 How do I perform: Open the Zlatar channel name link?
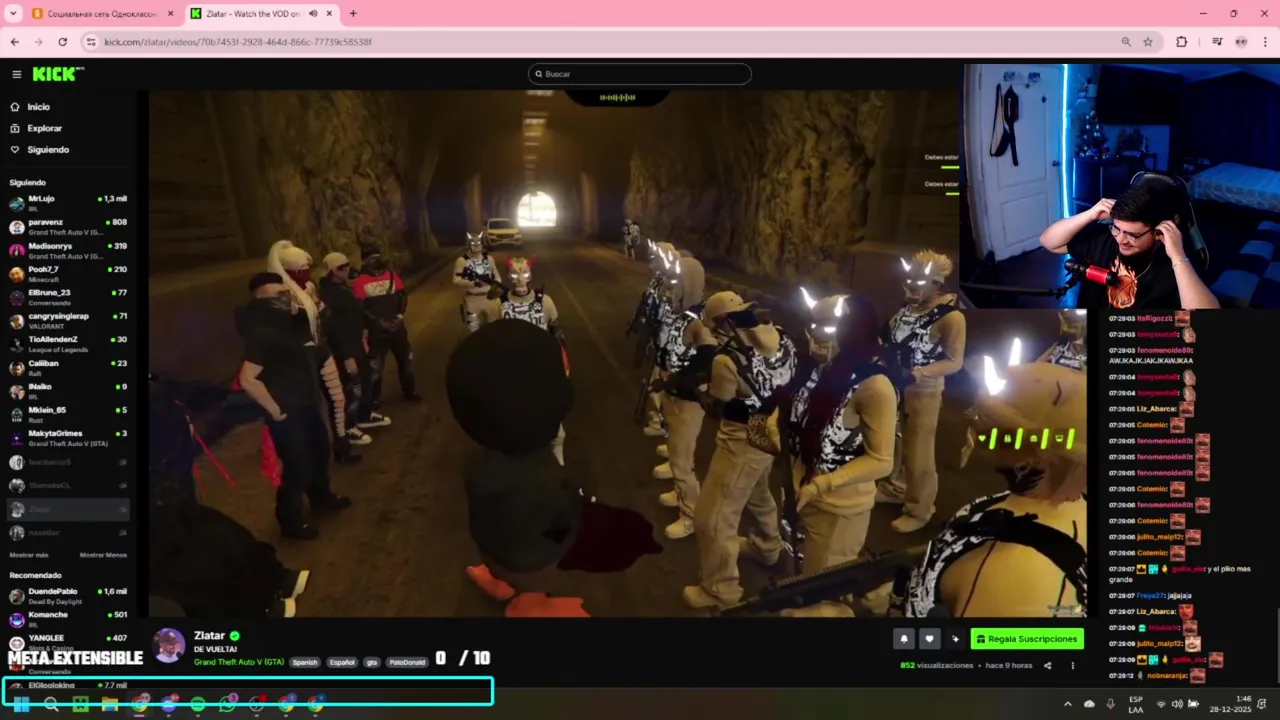pyautogui.click(x=209, y=635)
